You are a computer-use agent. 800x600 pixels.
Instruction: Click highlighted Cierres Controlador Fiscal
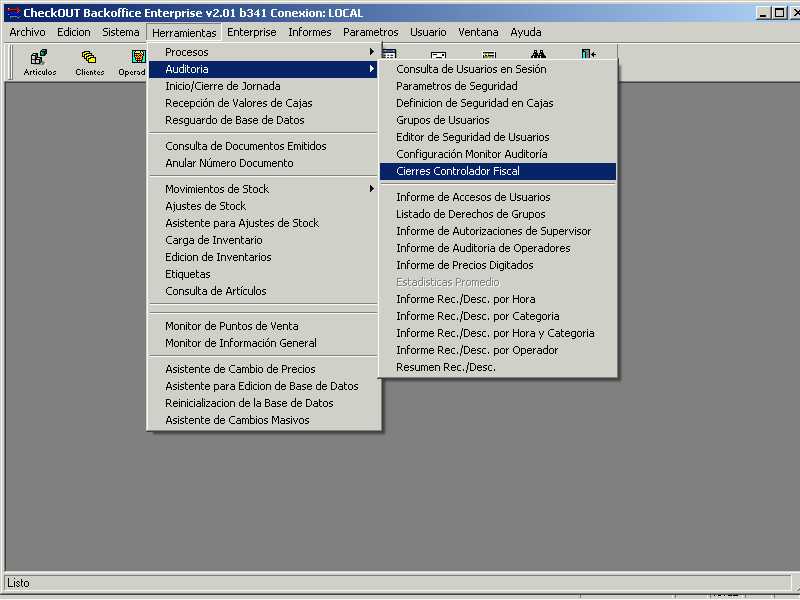tap(498, 171)
